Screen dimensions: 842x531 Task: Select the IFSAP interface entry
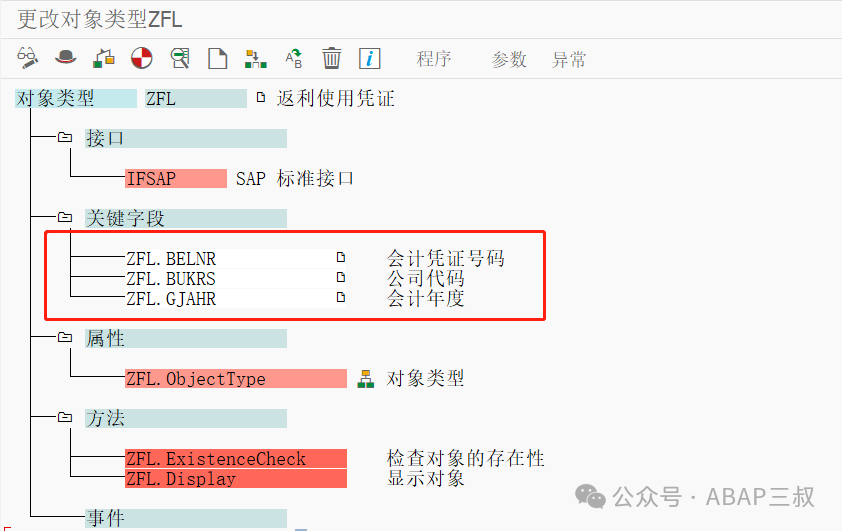point(176,178)
